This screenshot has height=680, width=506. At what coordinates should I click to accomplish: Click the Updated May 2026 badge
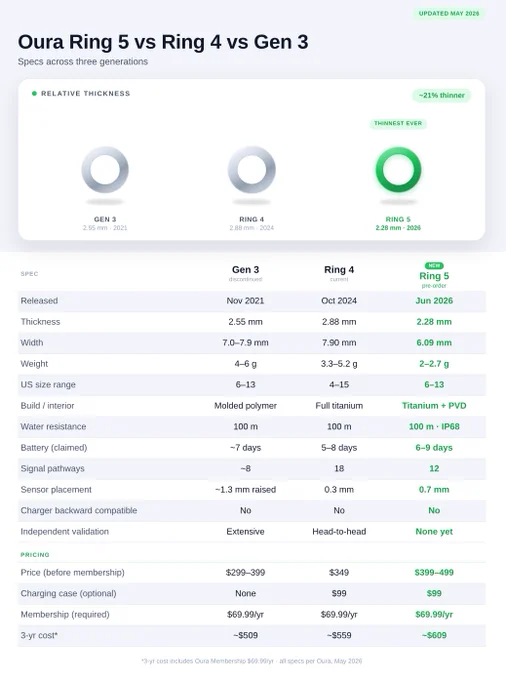[449, 13]
